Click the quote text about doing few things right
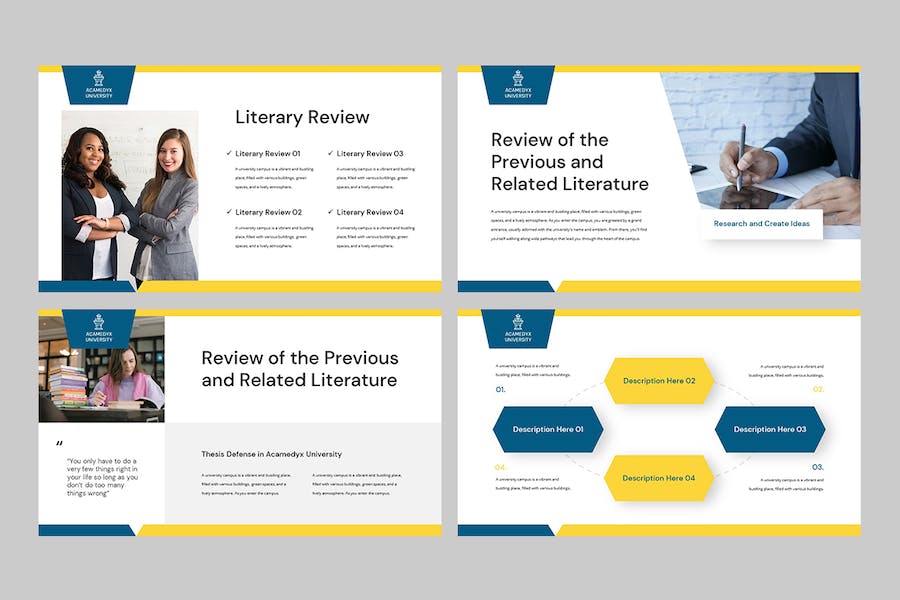Image resolution: width=900 pixels, height=600 pixels. (x=102, y=478)
